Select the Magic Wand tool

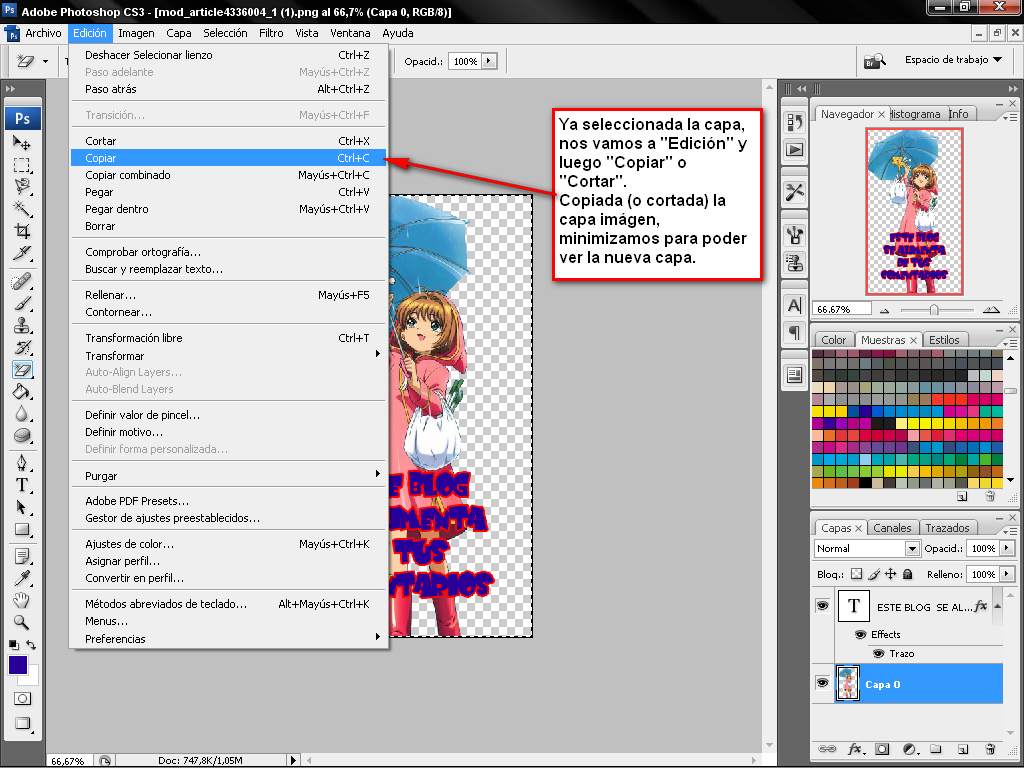tap(22, 209)
